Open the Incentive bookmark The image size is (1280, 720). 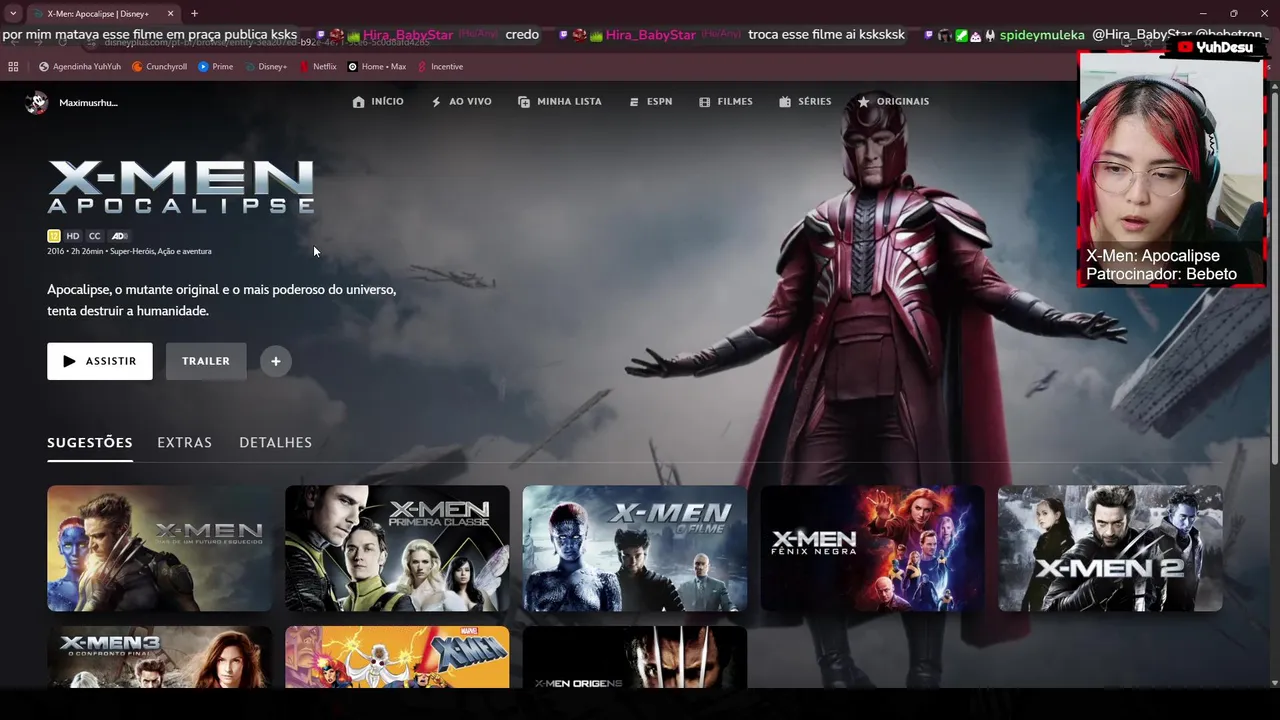pyautogui.click(x=439, y=67)
